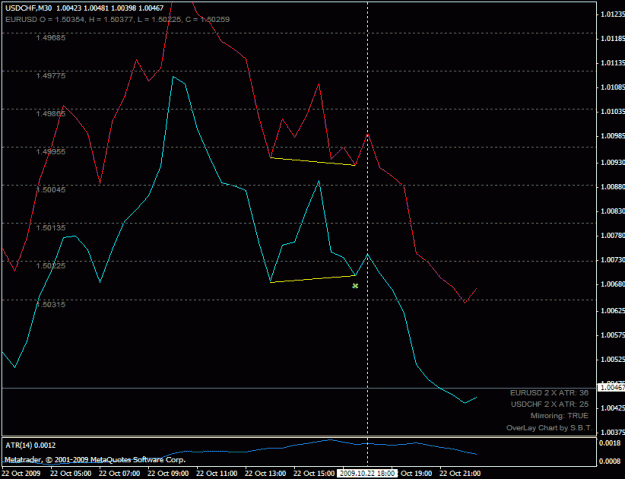Click ATR scale value 0.0018
This screenshot has width=625, height=479.
pyautogui.click(x=611, y=443)
